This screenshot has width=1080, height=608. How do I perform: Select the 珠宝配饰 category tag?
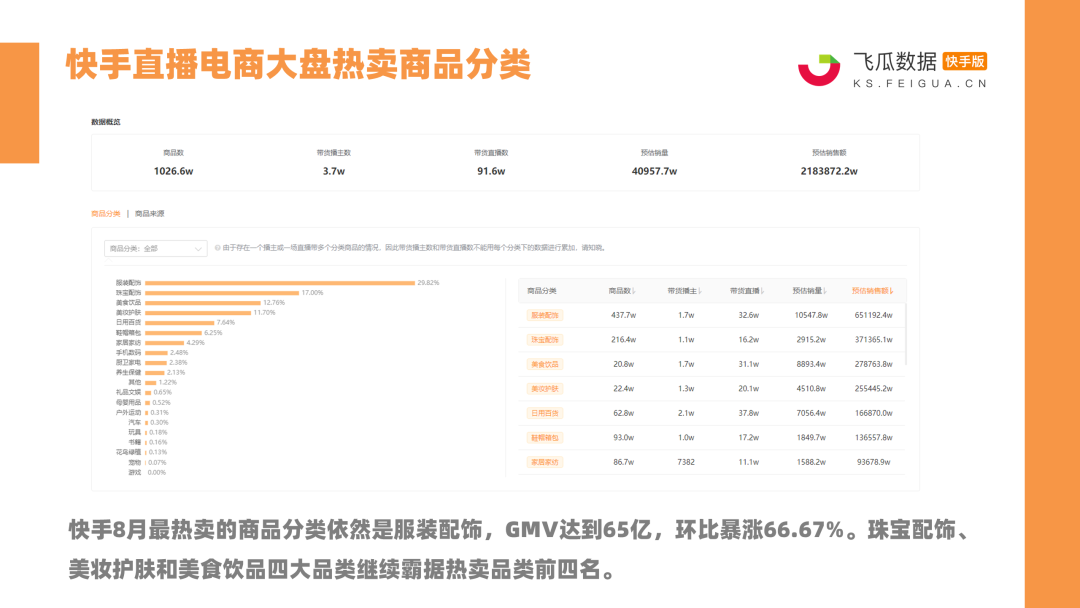click(x=545, y=339)
